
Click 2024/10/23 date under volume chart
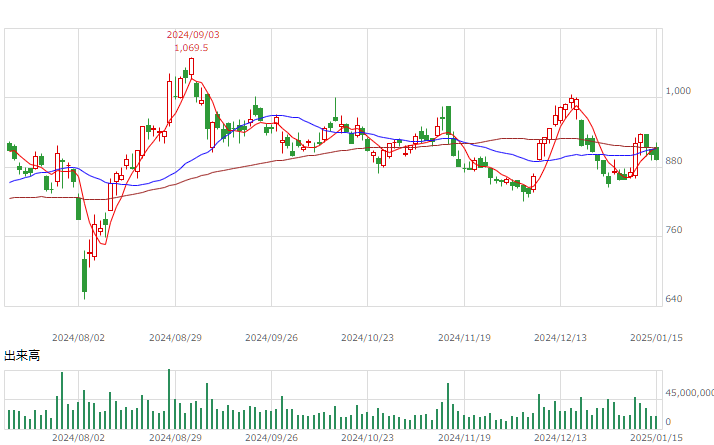[x=367, y=438]
